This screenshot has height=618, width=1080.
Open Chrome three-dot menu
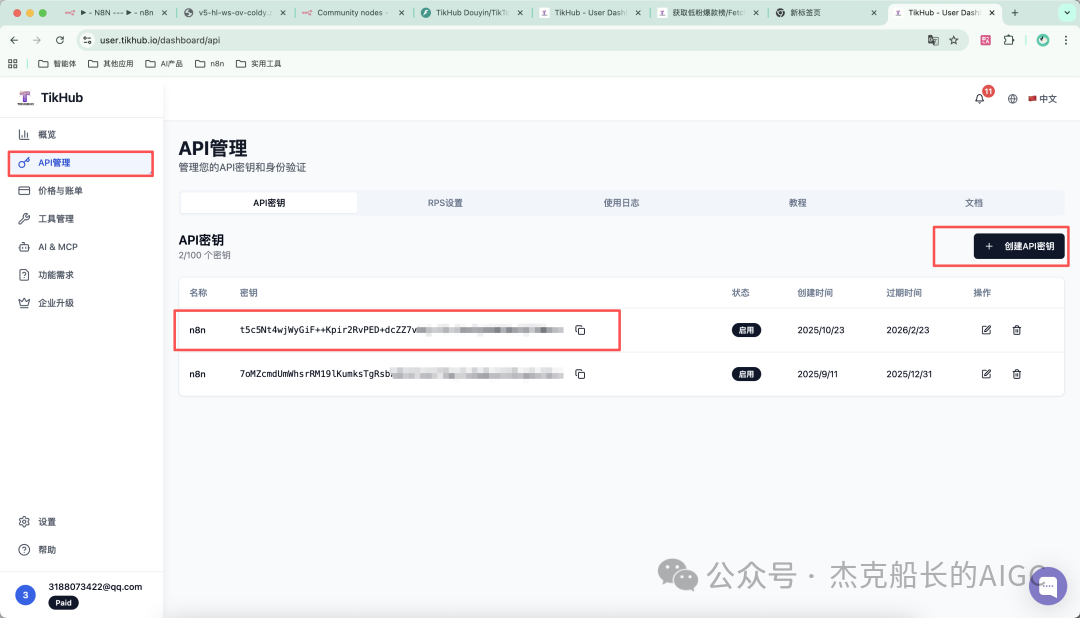click(x=1066, y=40)
